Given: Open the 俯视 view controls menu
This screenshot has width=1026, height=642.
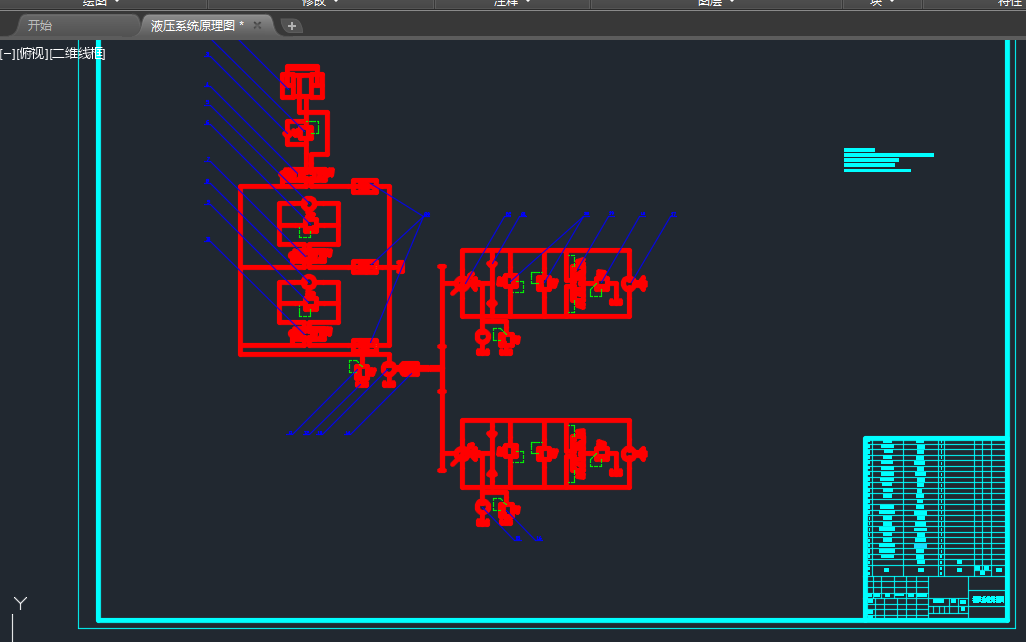Looking at the screenshot, I should point(32,54).
